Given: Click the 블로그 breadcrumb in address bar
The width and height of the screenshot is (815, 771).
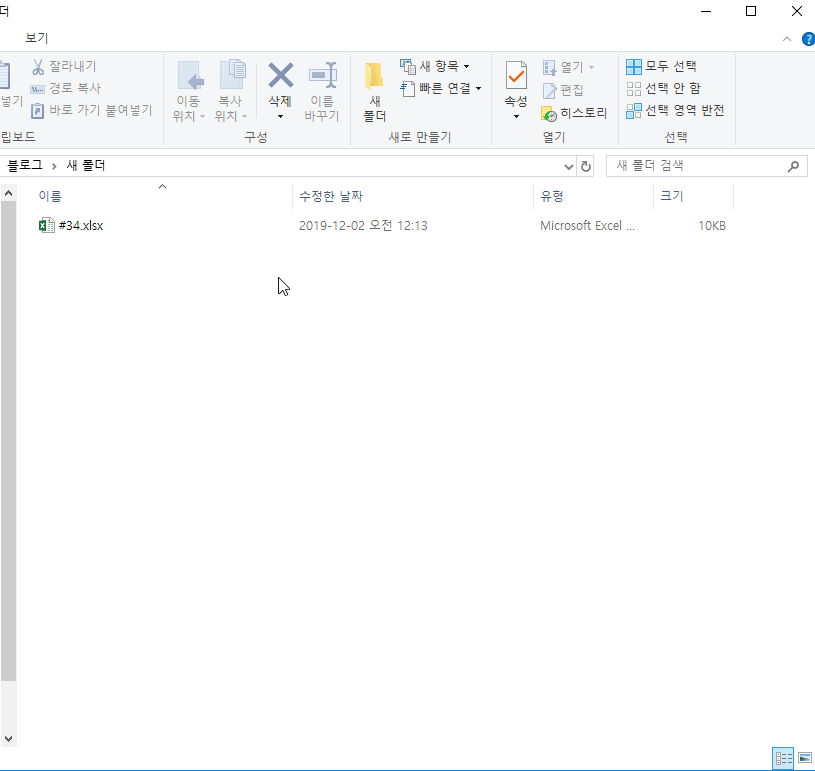Looking at the screenshot, I should (24, 165).
